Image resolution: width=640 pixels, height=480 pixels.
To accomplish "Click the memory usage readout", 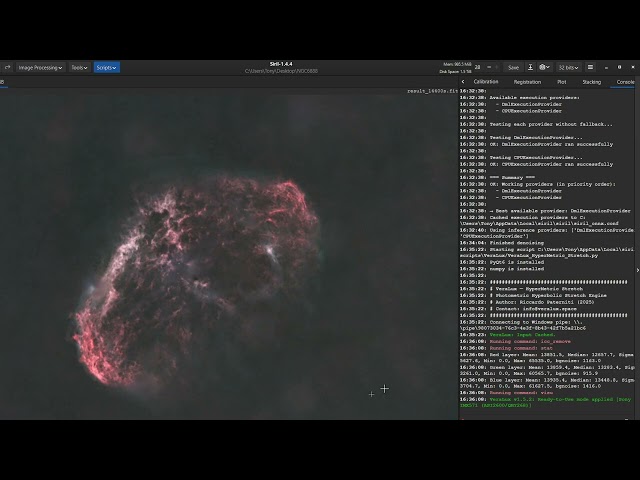I will click(457, 64).
